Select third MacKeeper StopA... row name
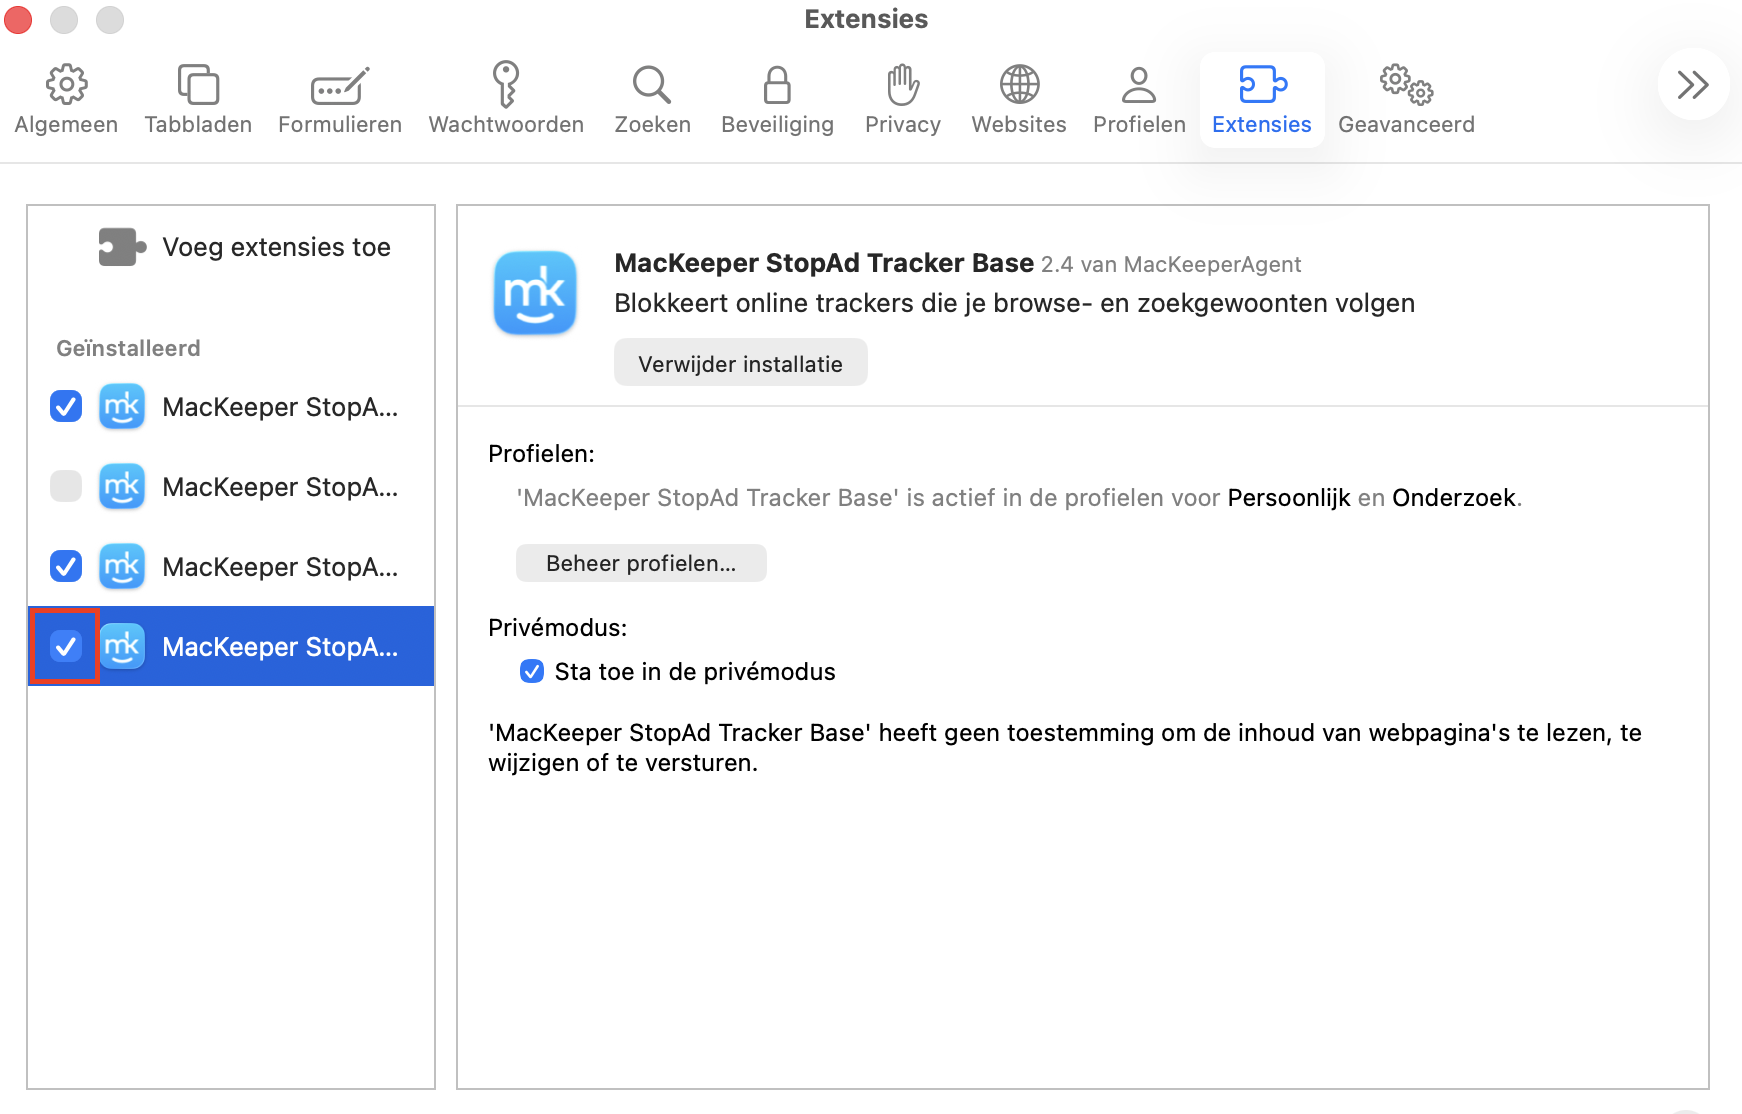The height and width of the screenshot is (1114, 1742). click(x=280, y=567)
